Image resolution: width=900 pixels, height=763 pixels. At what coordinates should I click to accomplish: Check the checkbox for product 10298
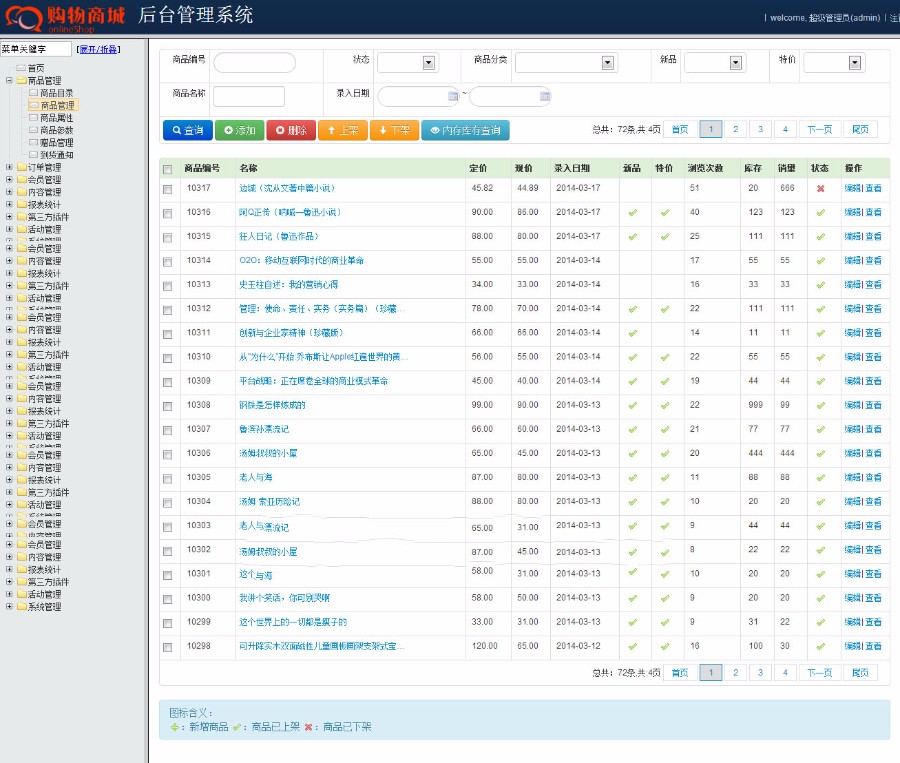coord(167,648)
